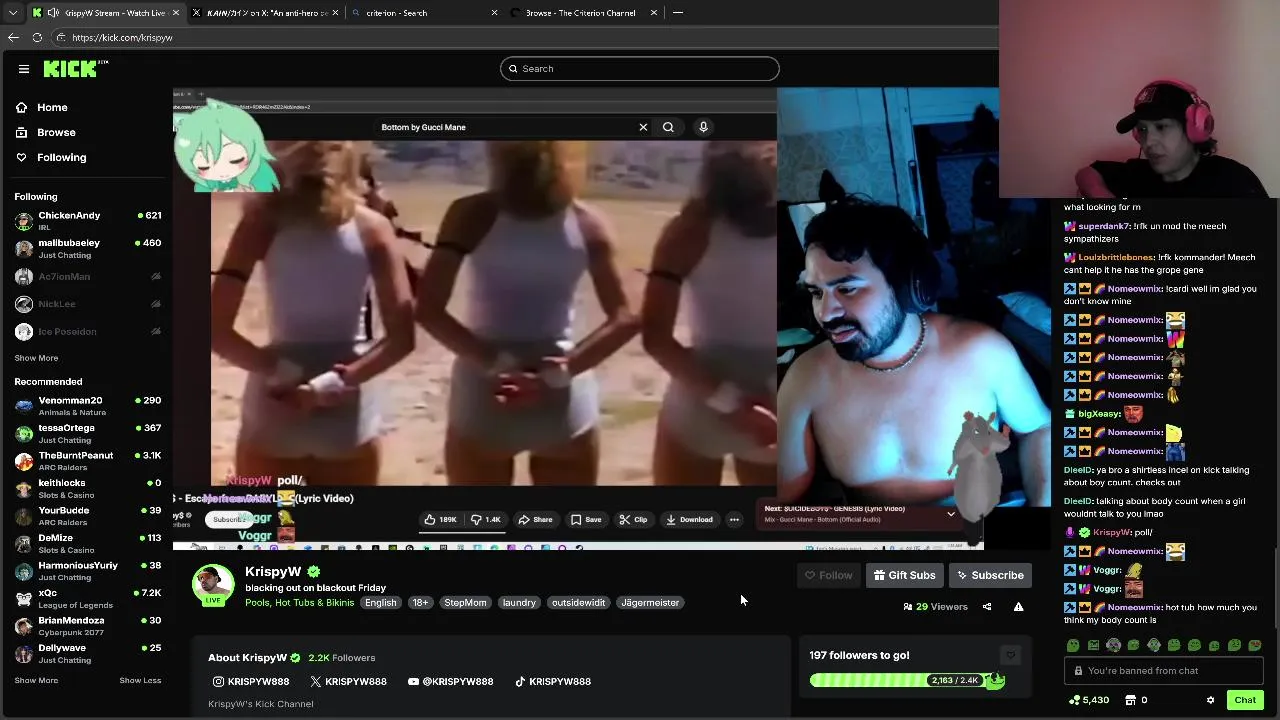1280x720 pixels.
Task: Click the English language tag
Action: (380, 603)
